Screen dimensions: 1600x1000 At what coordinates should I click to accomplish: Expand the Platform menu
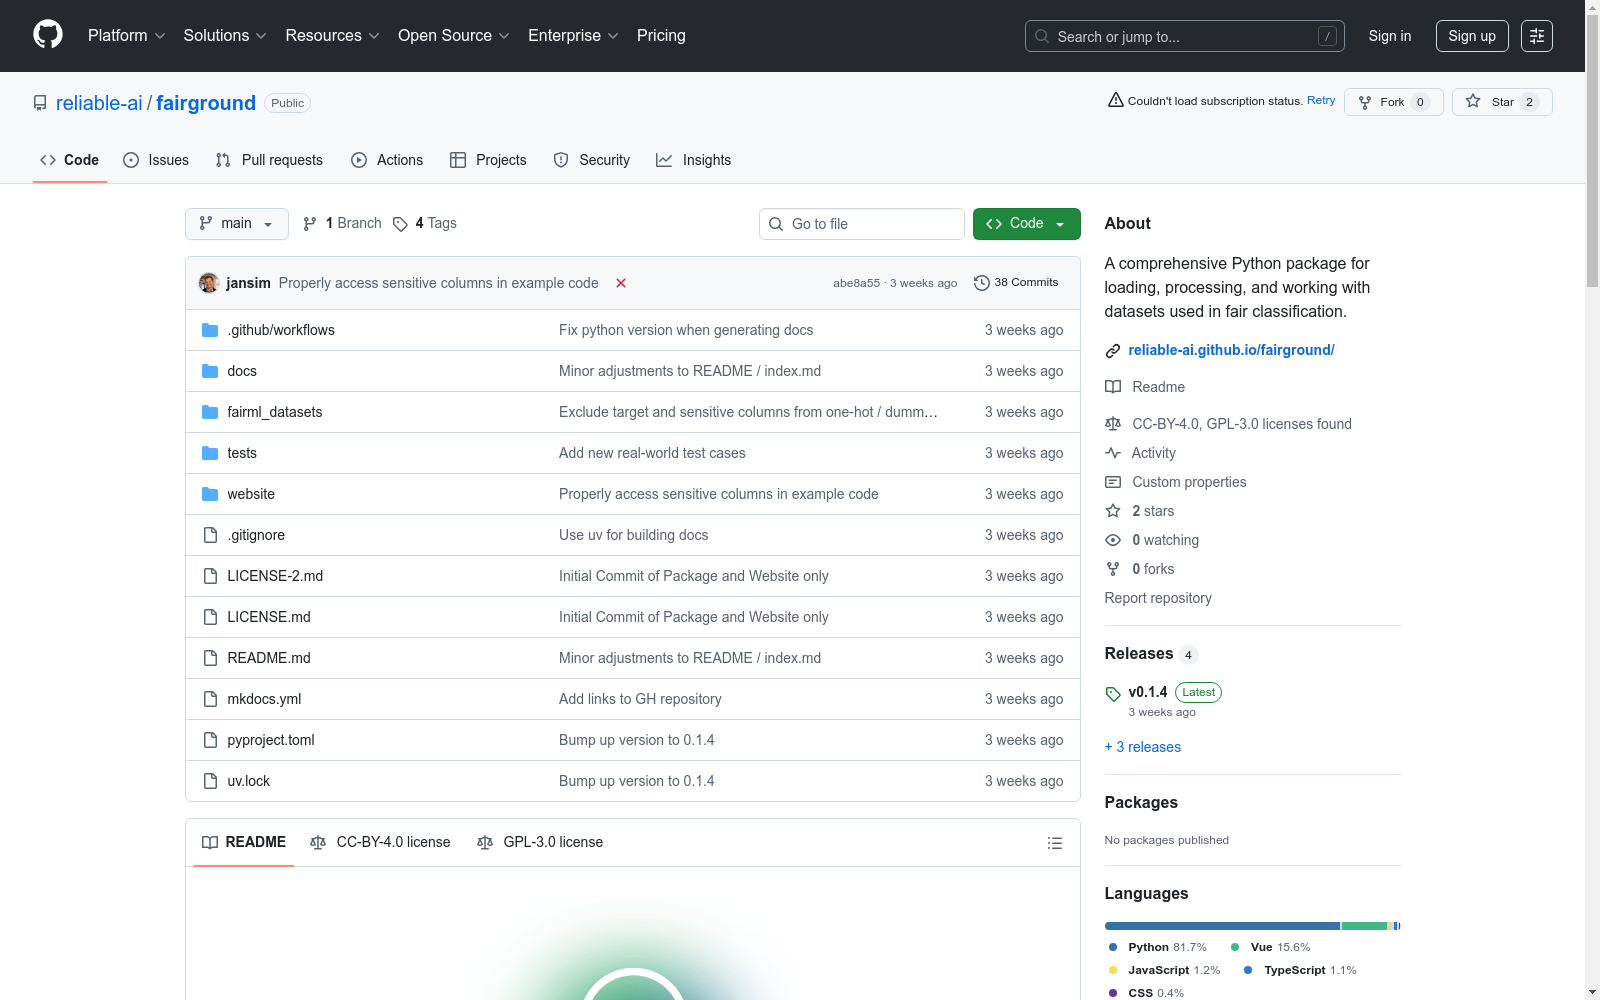point(127,36)
